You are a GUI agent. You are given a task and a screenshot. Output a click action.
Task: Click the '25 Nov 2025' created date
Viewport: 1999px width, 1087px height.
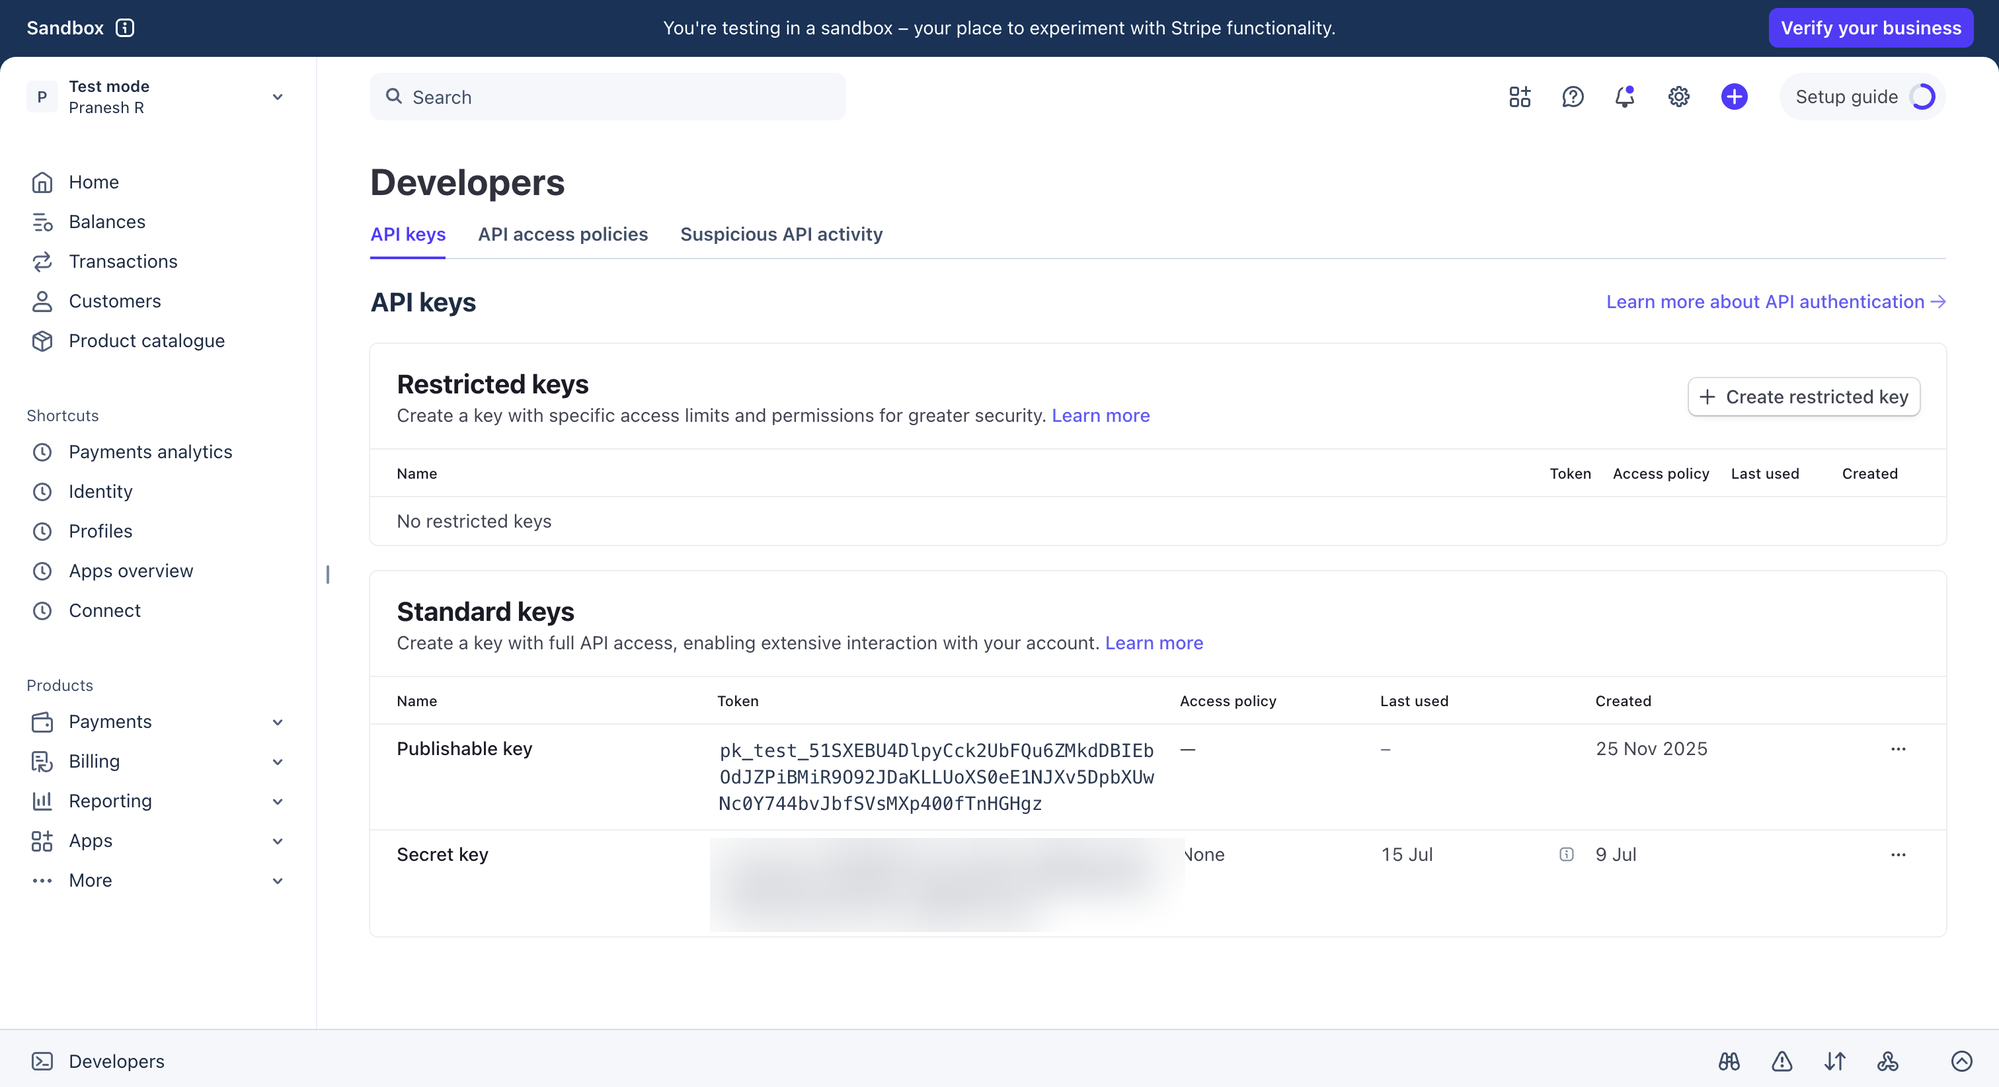1651,749
